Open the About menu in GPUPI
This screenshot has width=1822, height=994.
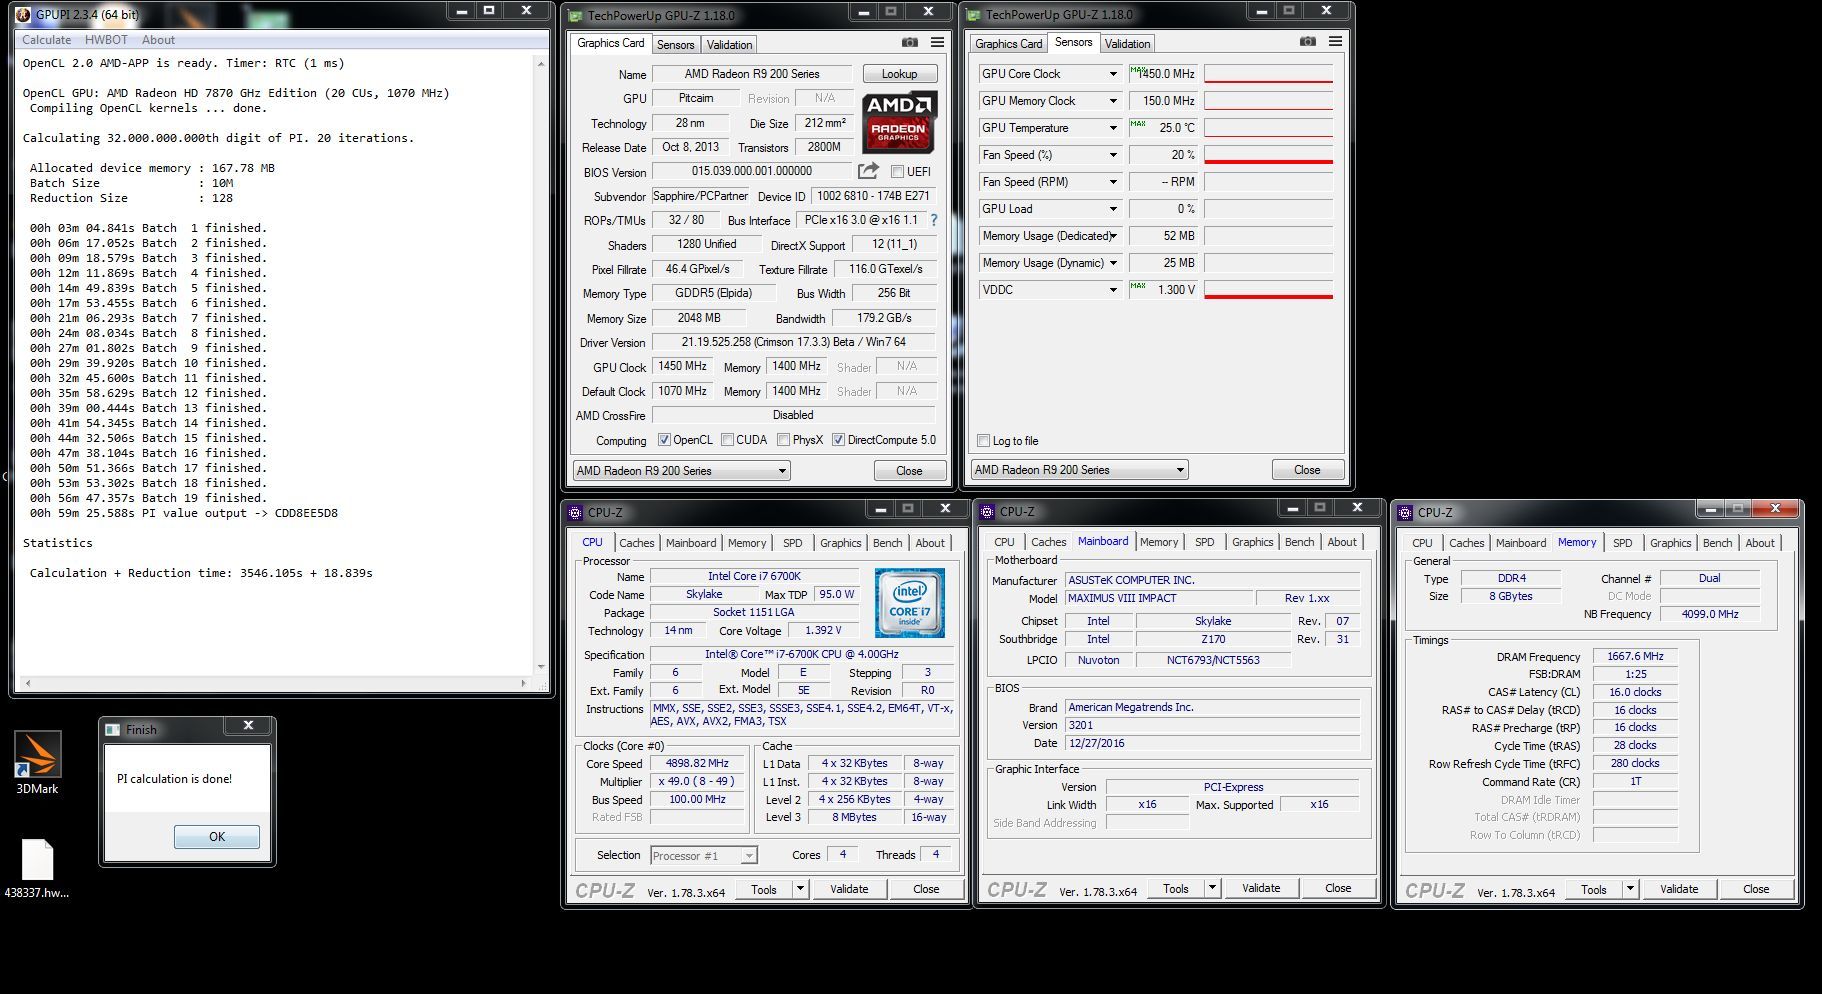point(158,40)
